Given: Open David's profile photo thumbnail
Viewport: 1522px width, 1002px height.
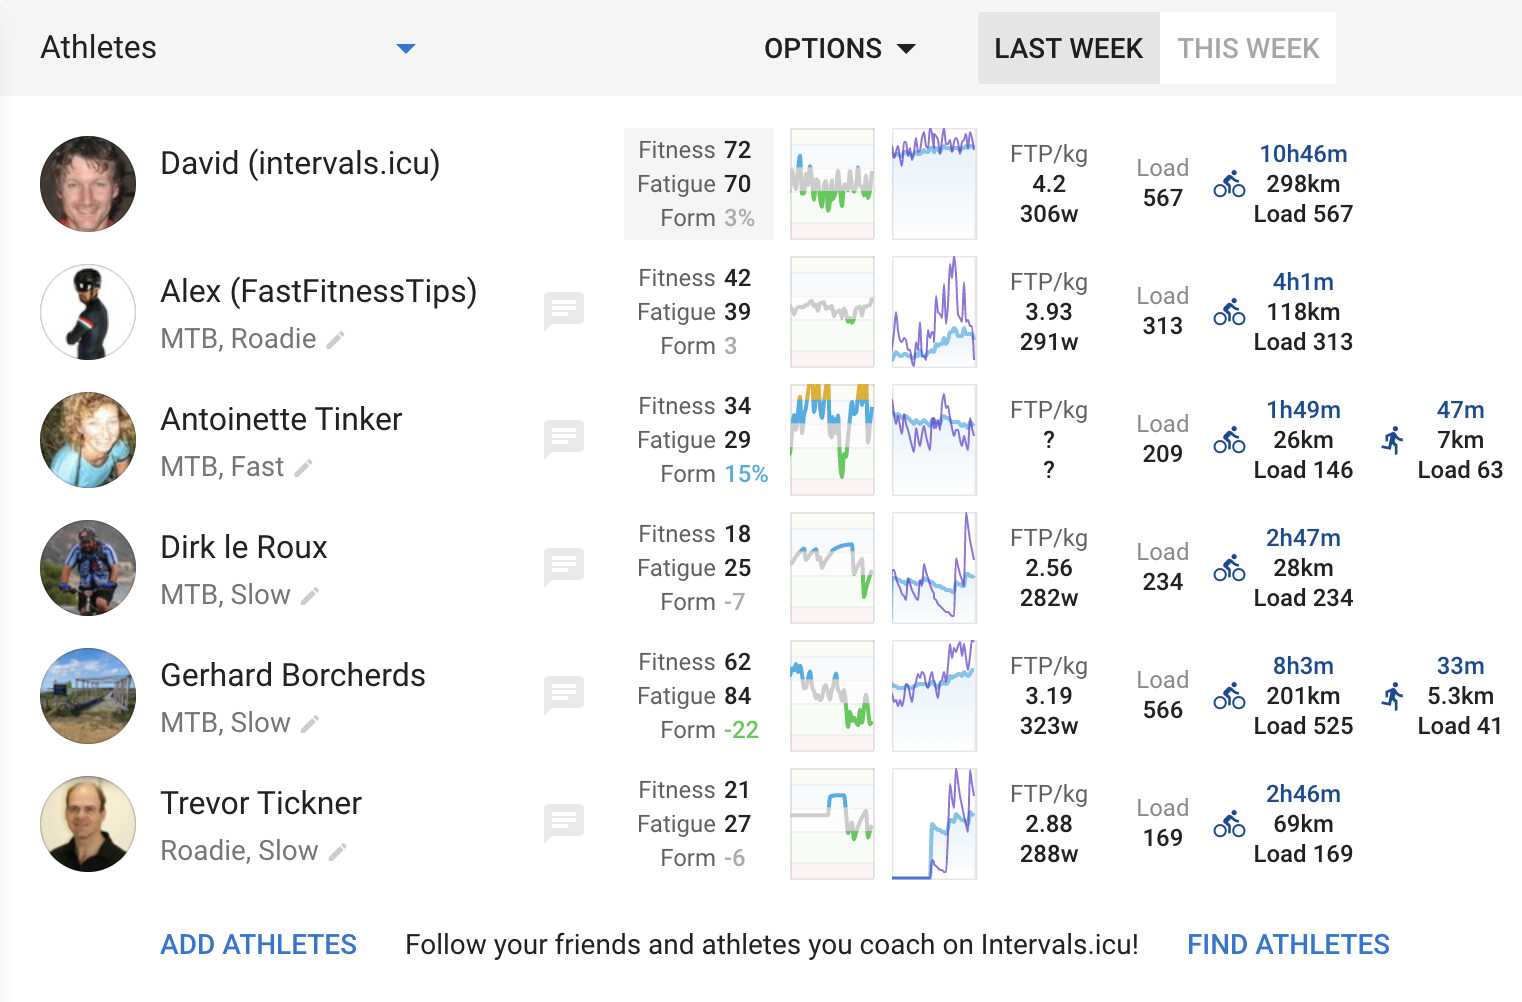Looking at the screenshot, I should point(88,184).
